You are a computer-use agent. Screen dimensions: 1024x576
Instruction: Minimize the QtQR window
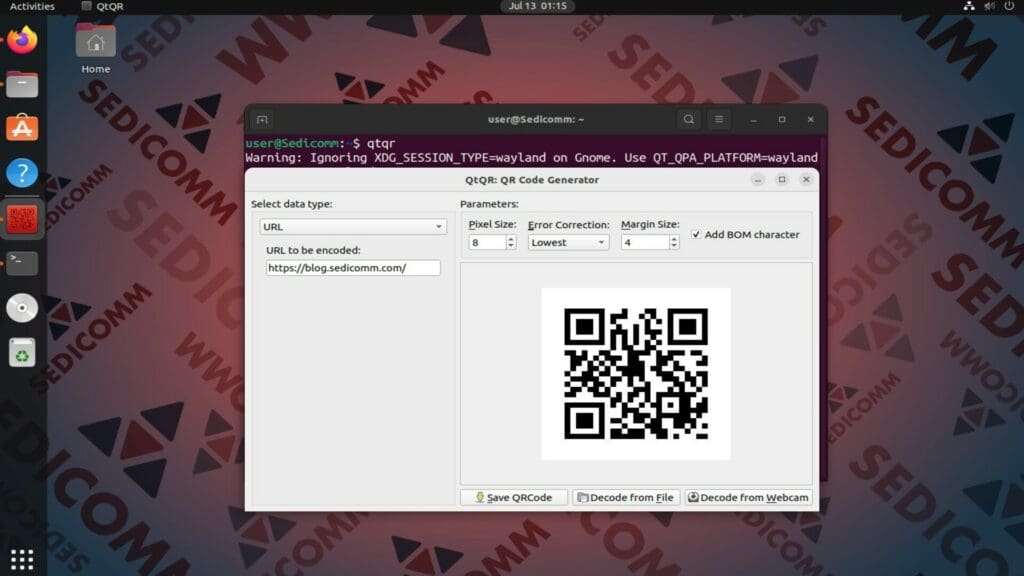tap(758, 180)
